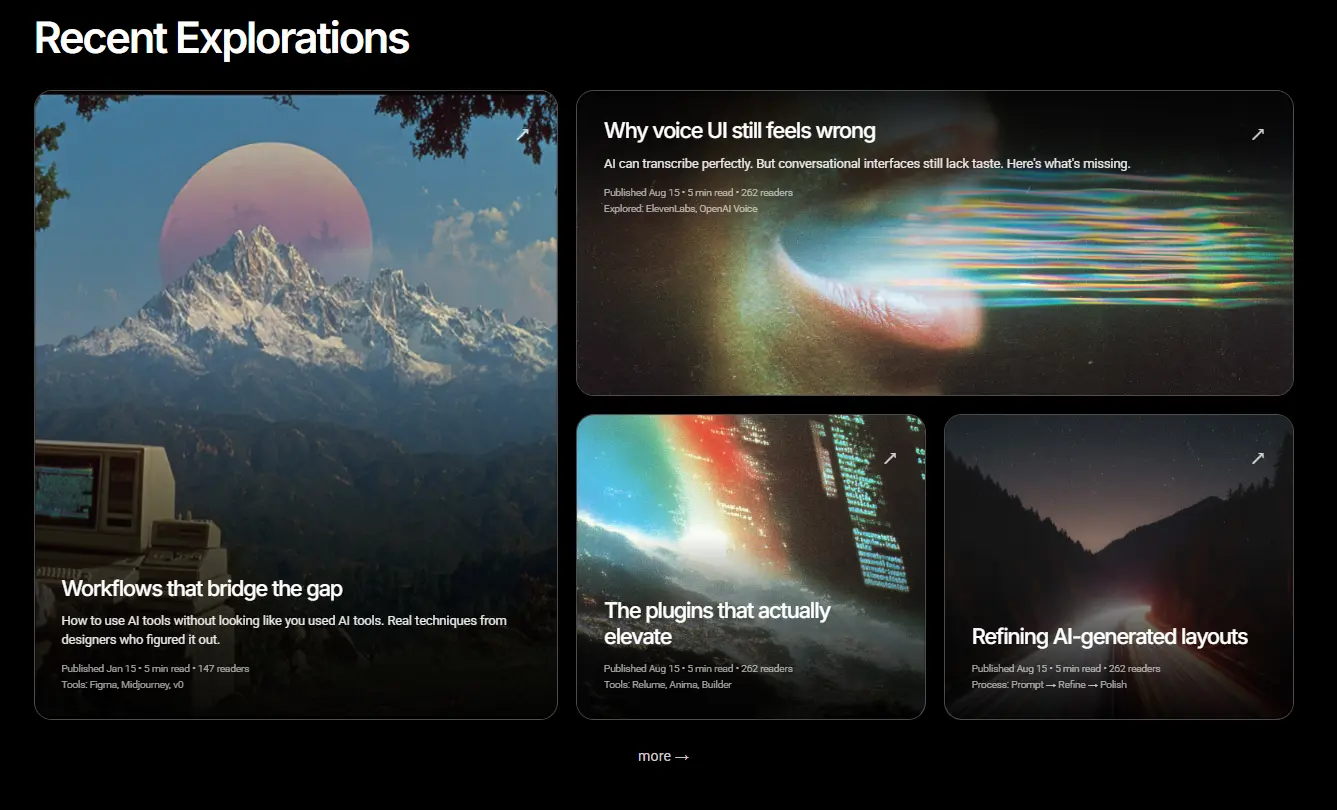Open 'Refining AI-generated layouts' heading
Viewport: 1337px width, 810px height.
click(x=1109, y=637)
